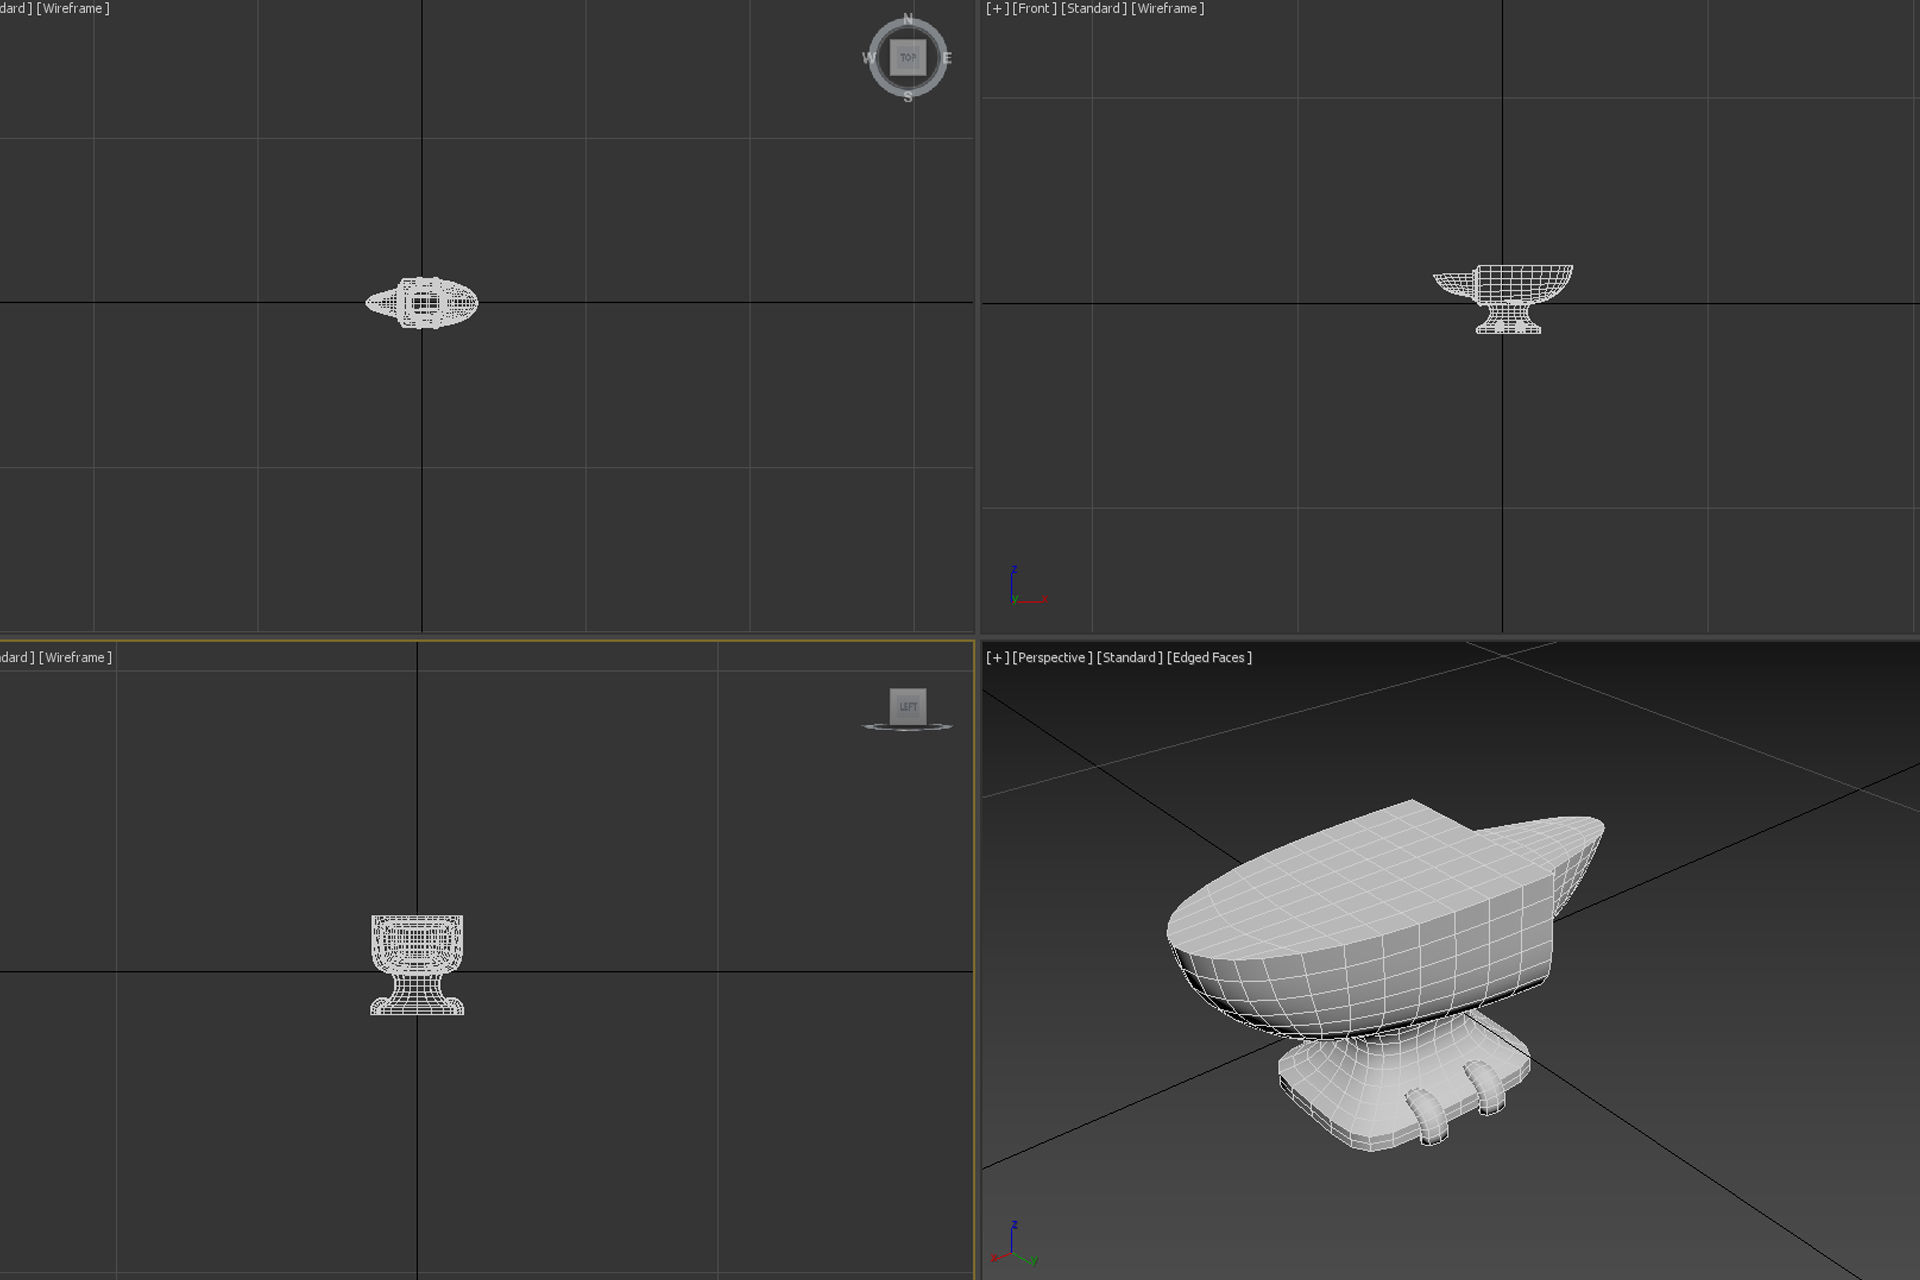
Task: Open the [Edged Faces] shading menu
Action: (x=1209, y=657)
